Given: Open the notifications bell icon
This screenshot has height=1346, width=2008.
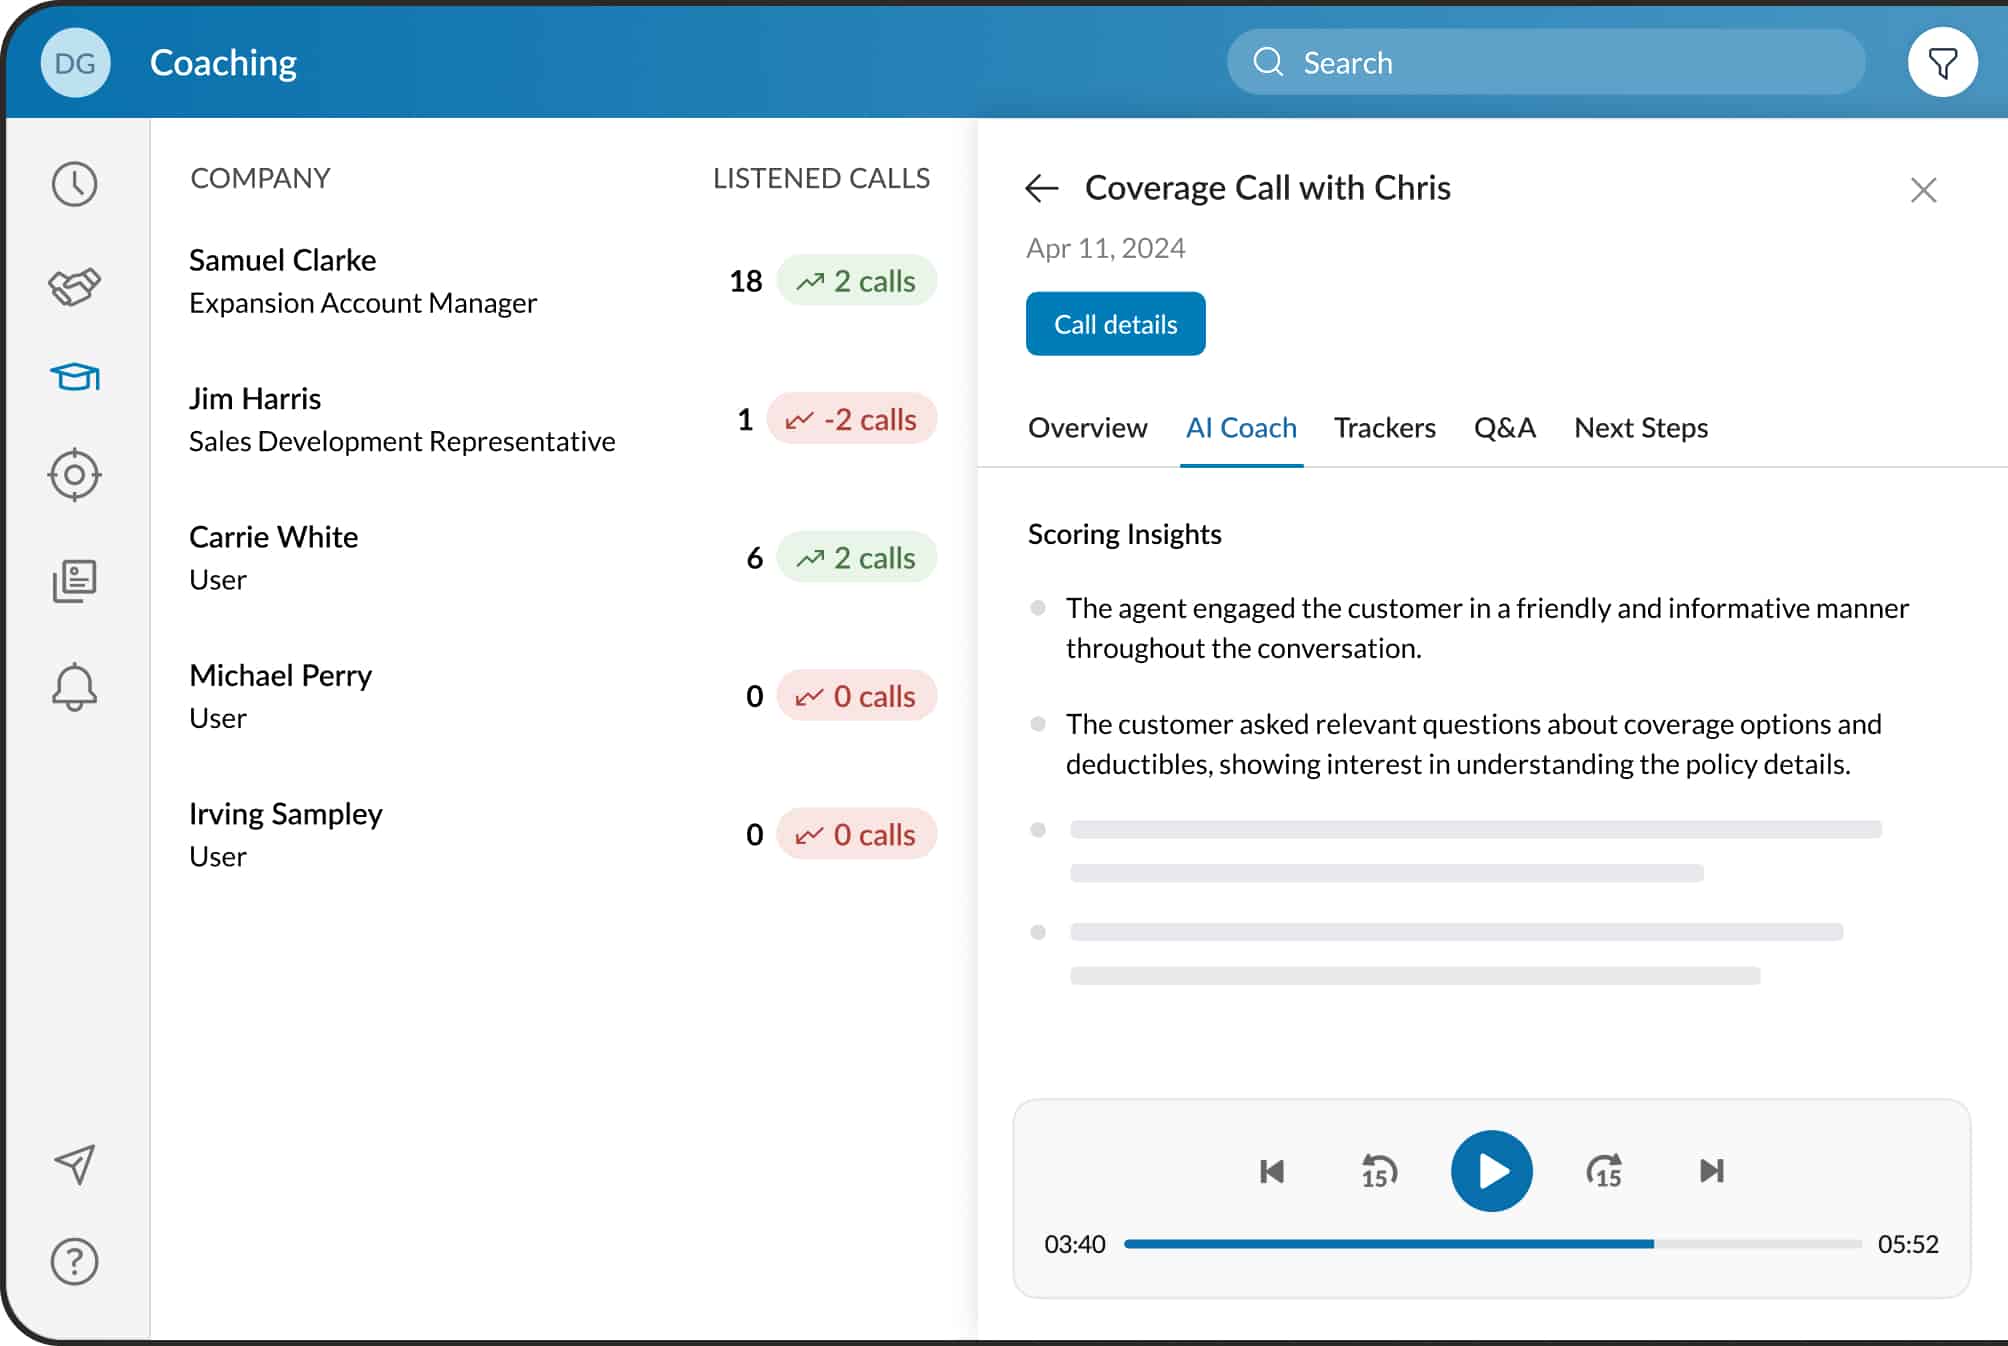Looking at the screenshot, I should coord(75,687).
